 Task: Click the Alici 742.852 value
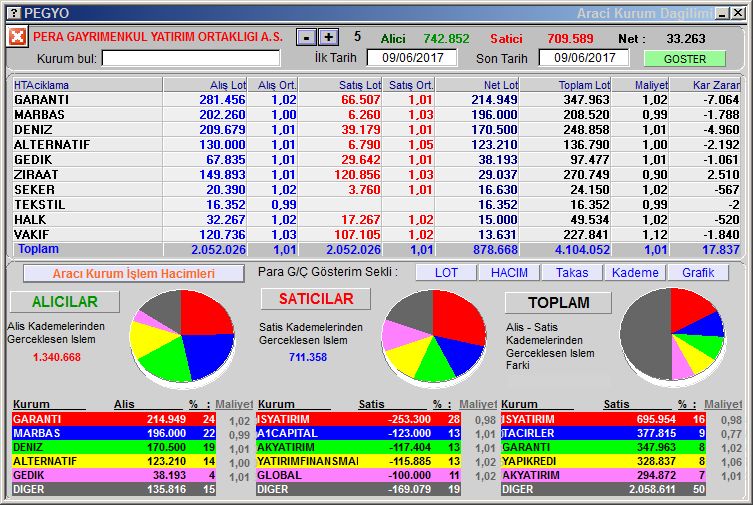point(446,38)
